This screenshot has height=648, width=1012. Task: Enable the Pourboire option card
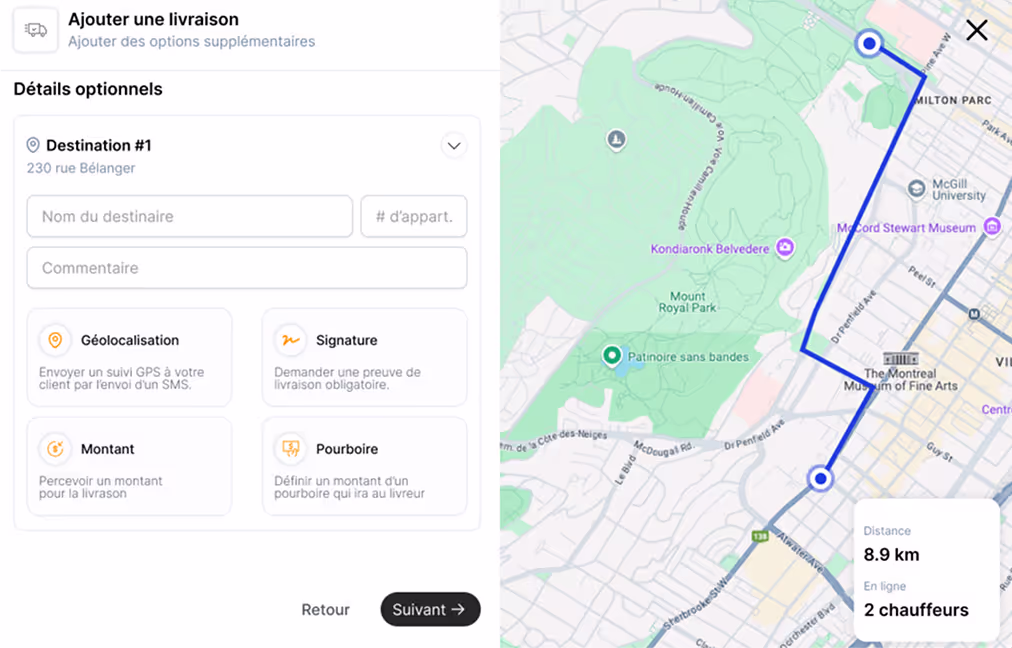click(x=364, y=467)
